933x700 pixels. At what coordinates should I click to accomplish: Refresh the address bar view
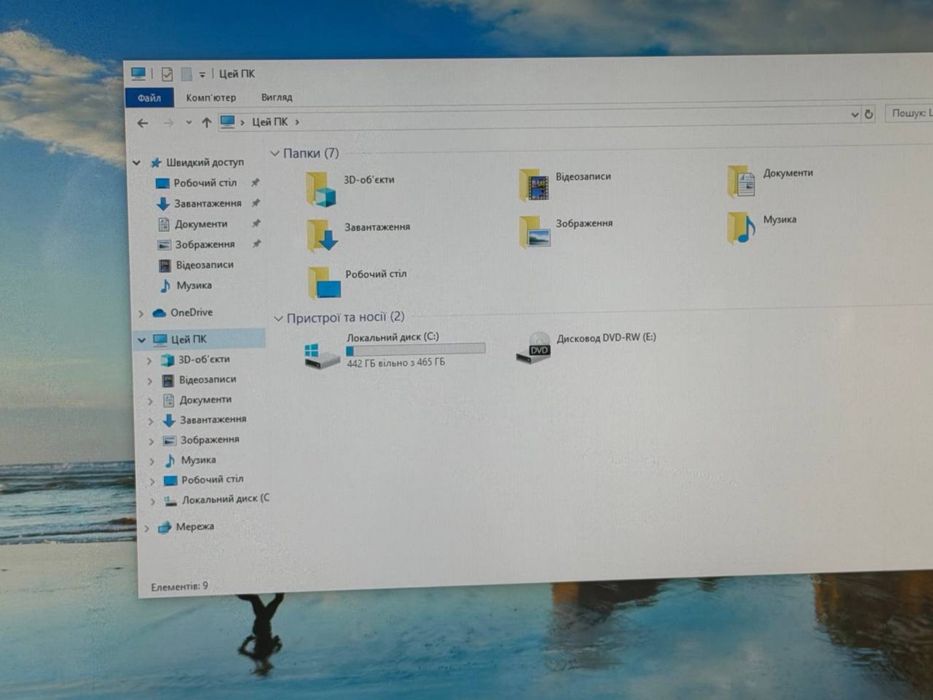point(869,114)
